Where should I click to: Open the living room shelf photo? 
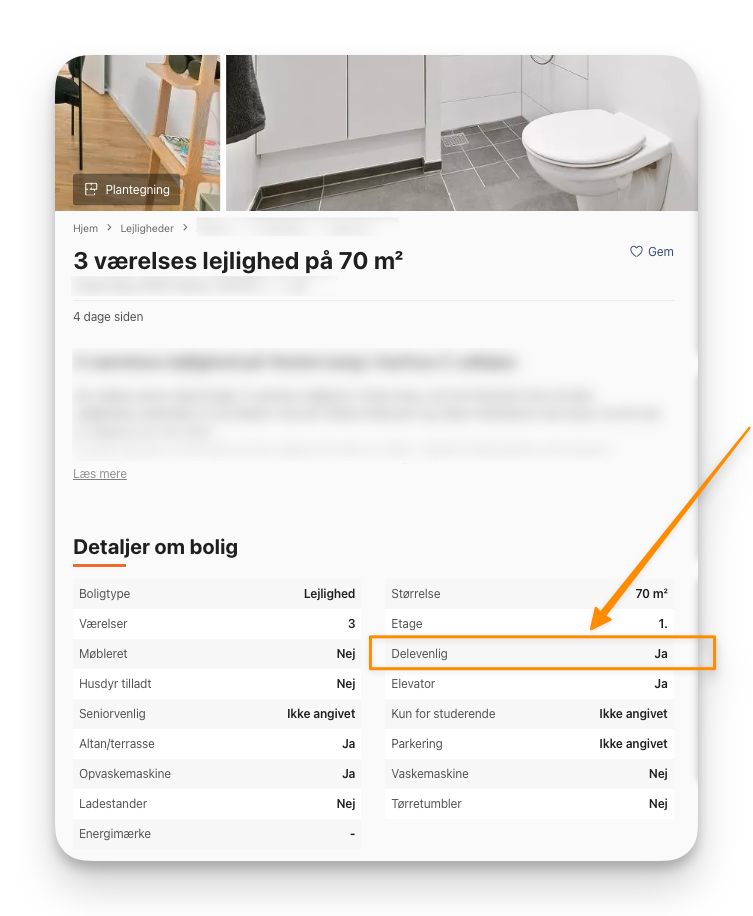coord(137,133)
